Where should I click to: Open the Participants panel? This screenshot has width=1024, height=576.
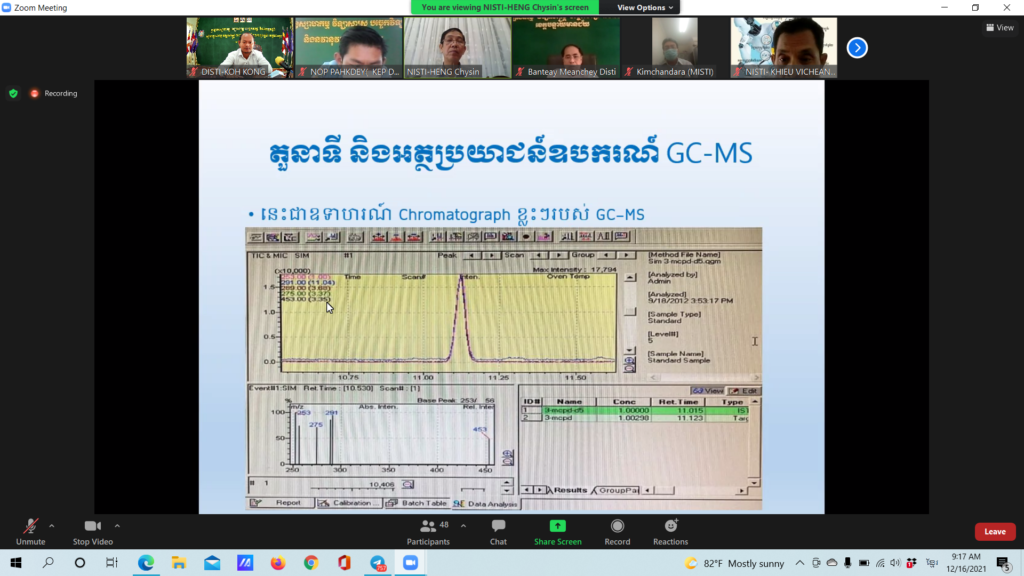[434, 530]
